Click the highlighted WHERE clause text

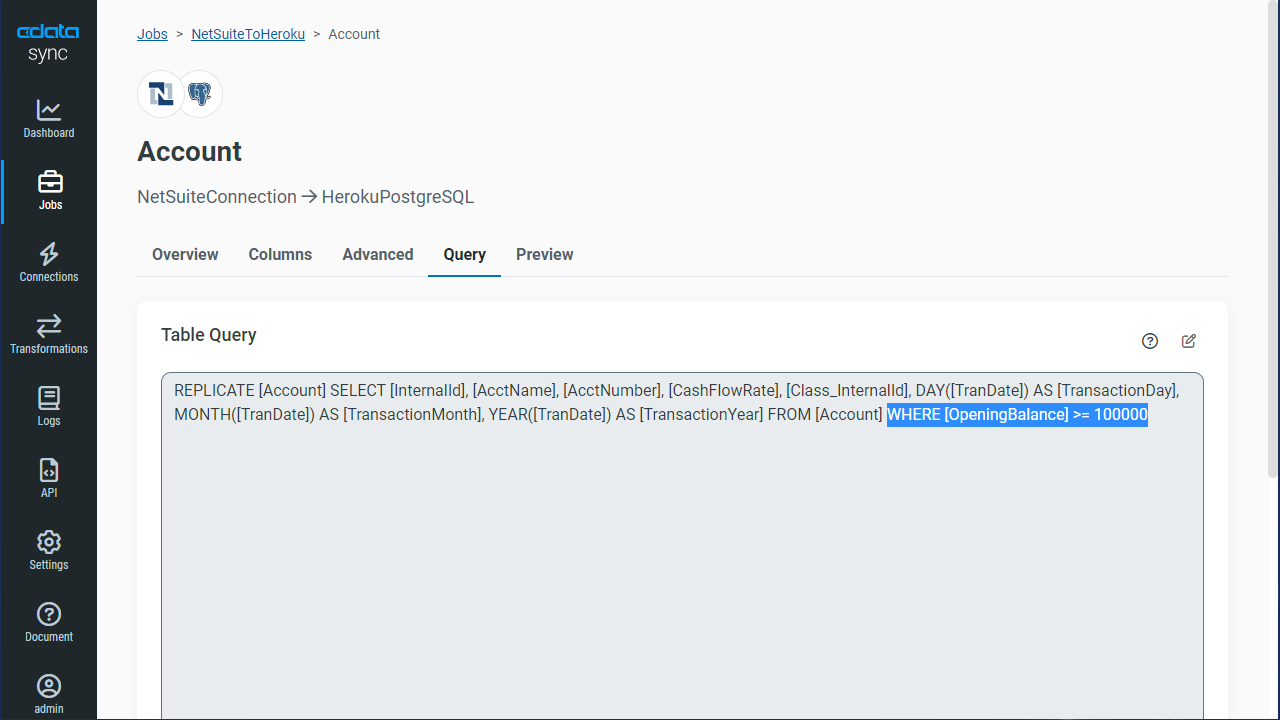[1017, 414]
